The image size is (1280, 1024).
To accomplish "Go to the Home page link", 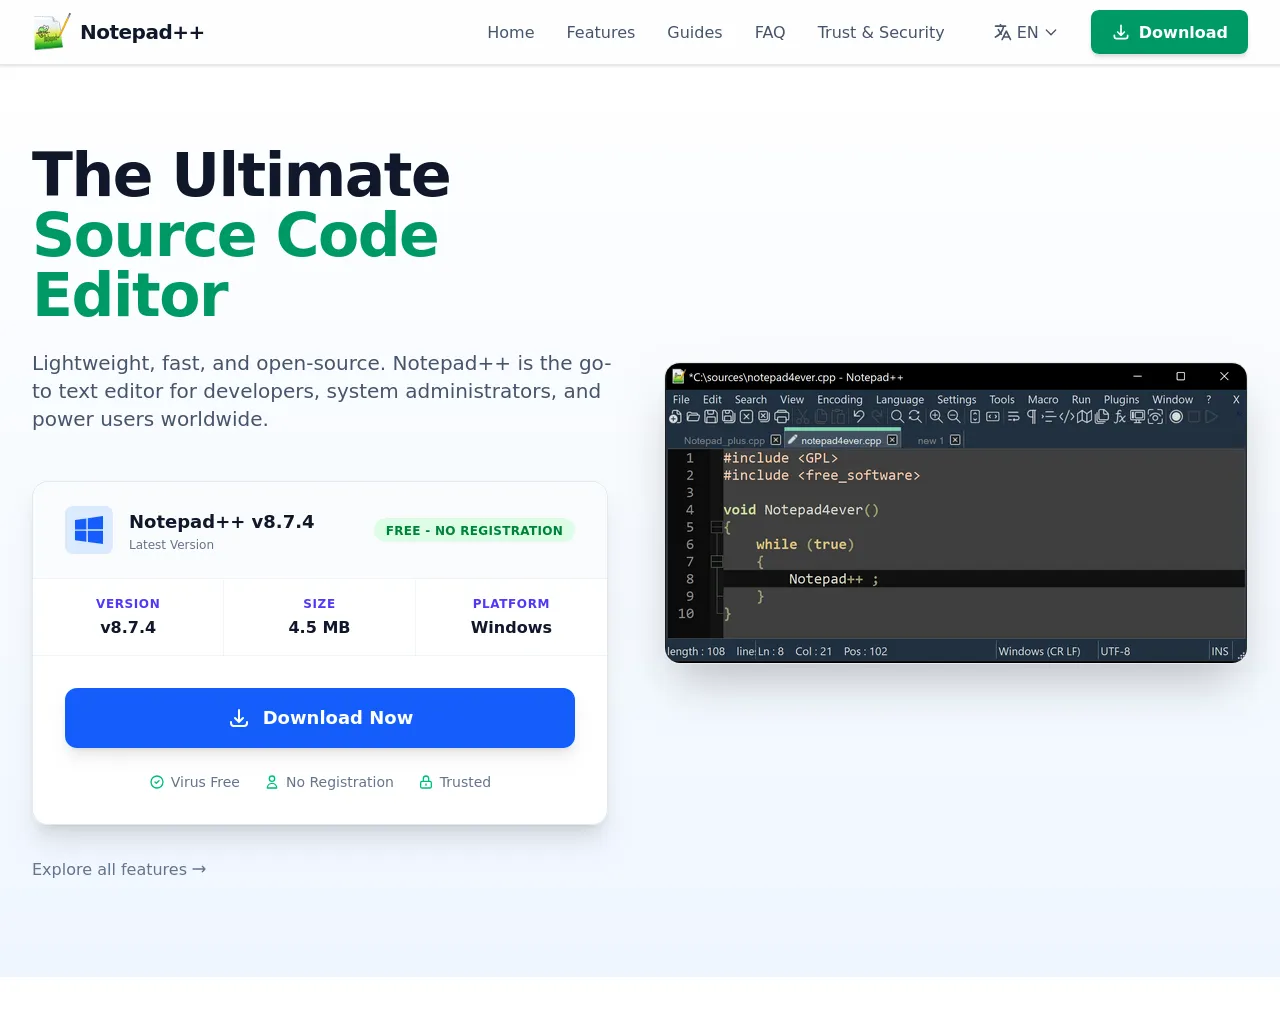I will coord(511,32).
